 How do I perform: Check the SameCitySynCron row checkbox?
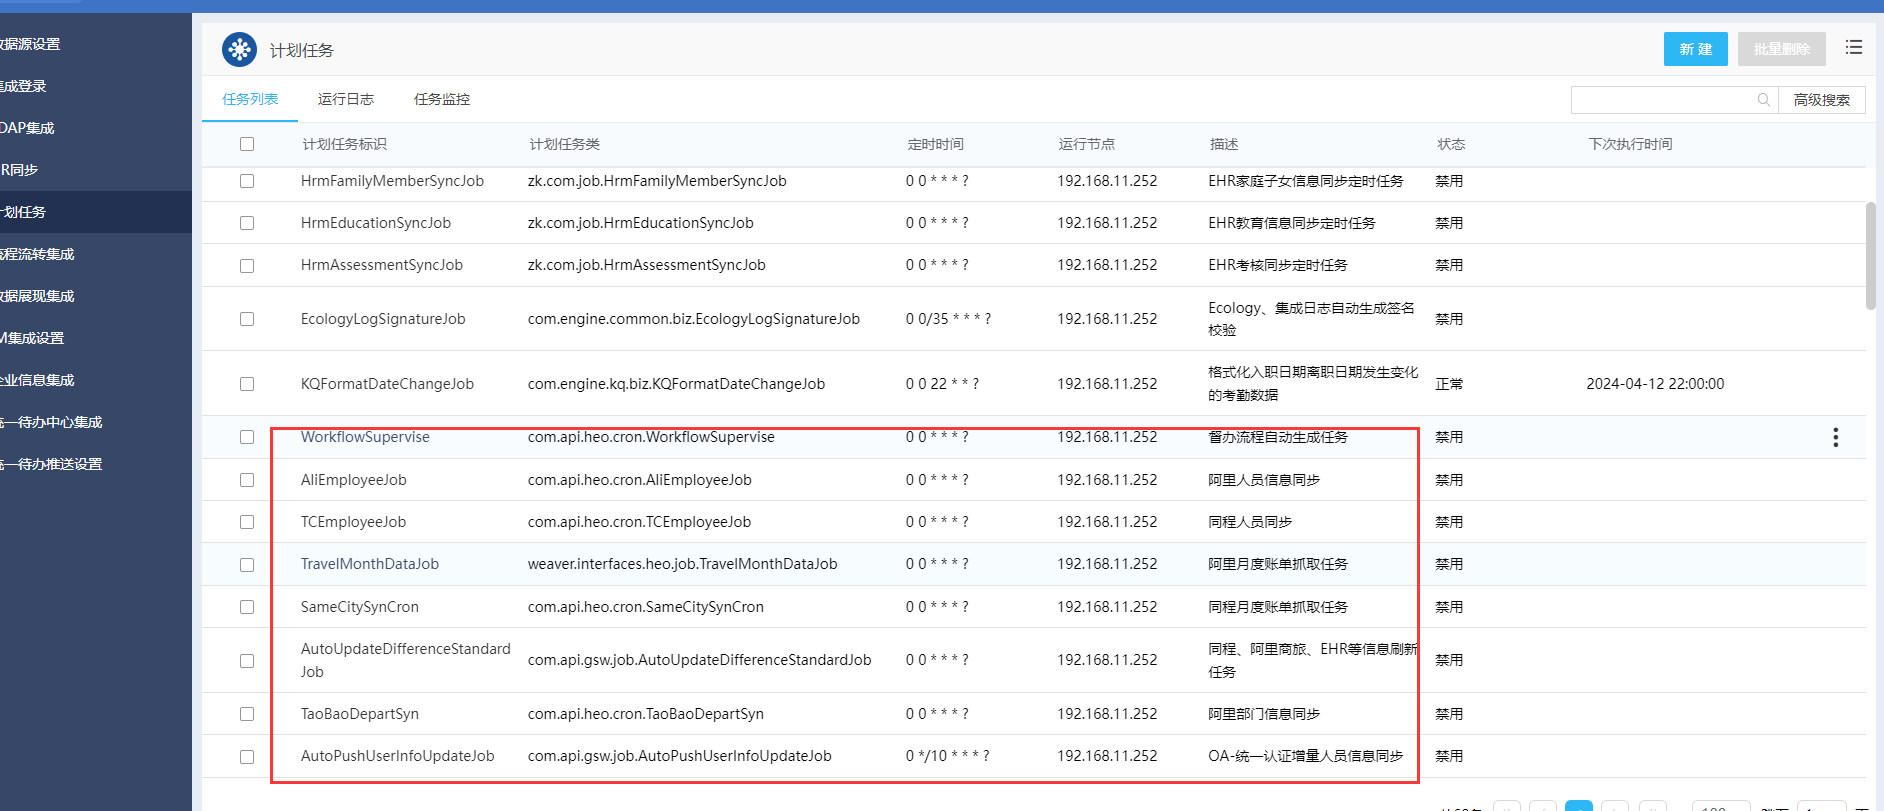coord(247,607)
